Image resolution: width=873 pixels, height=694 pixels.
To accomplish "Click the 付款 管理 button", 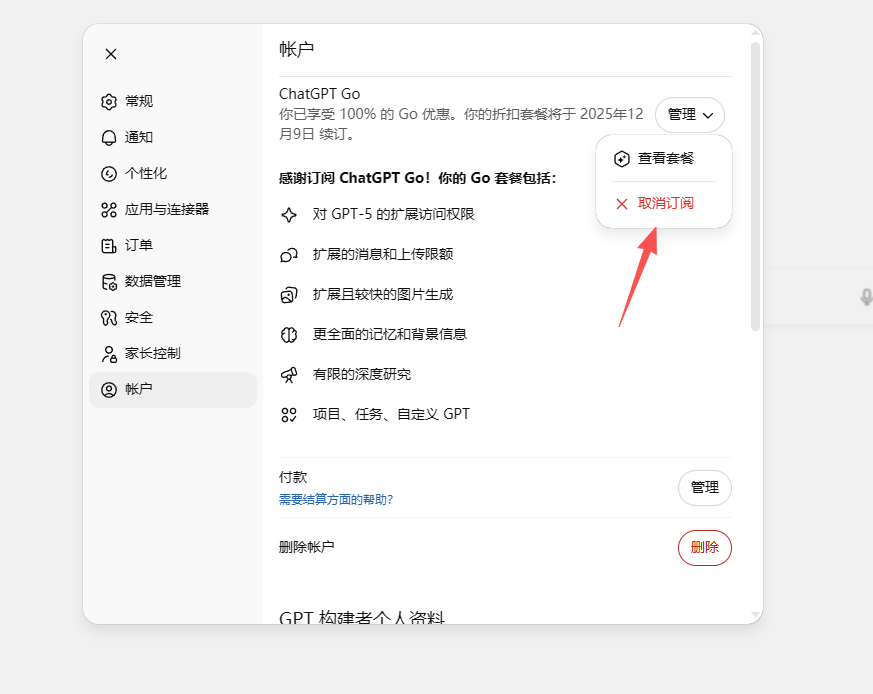I will [x=704, y=487].
